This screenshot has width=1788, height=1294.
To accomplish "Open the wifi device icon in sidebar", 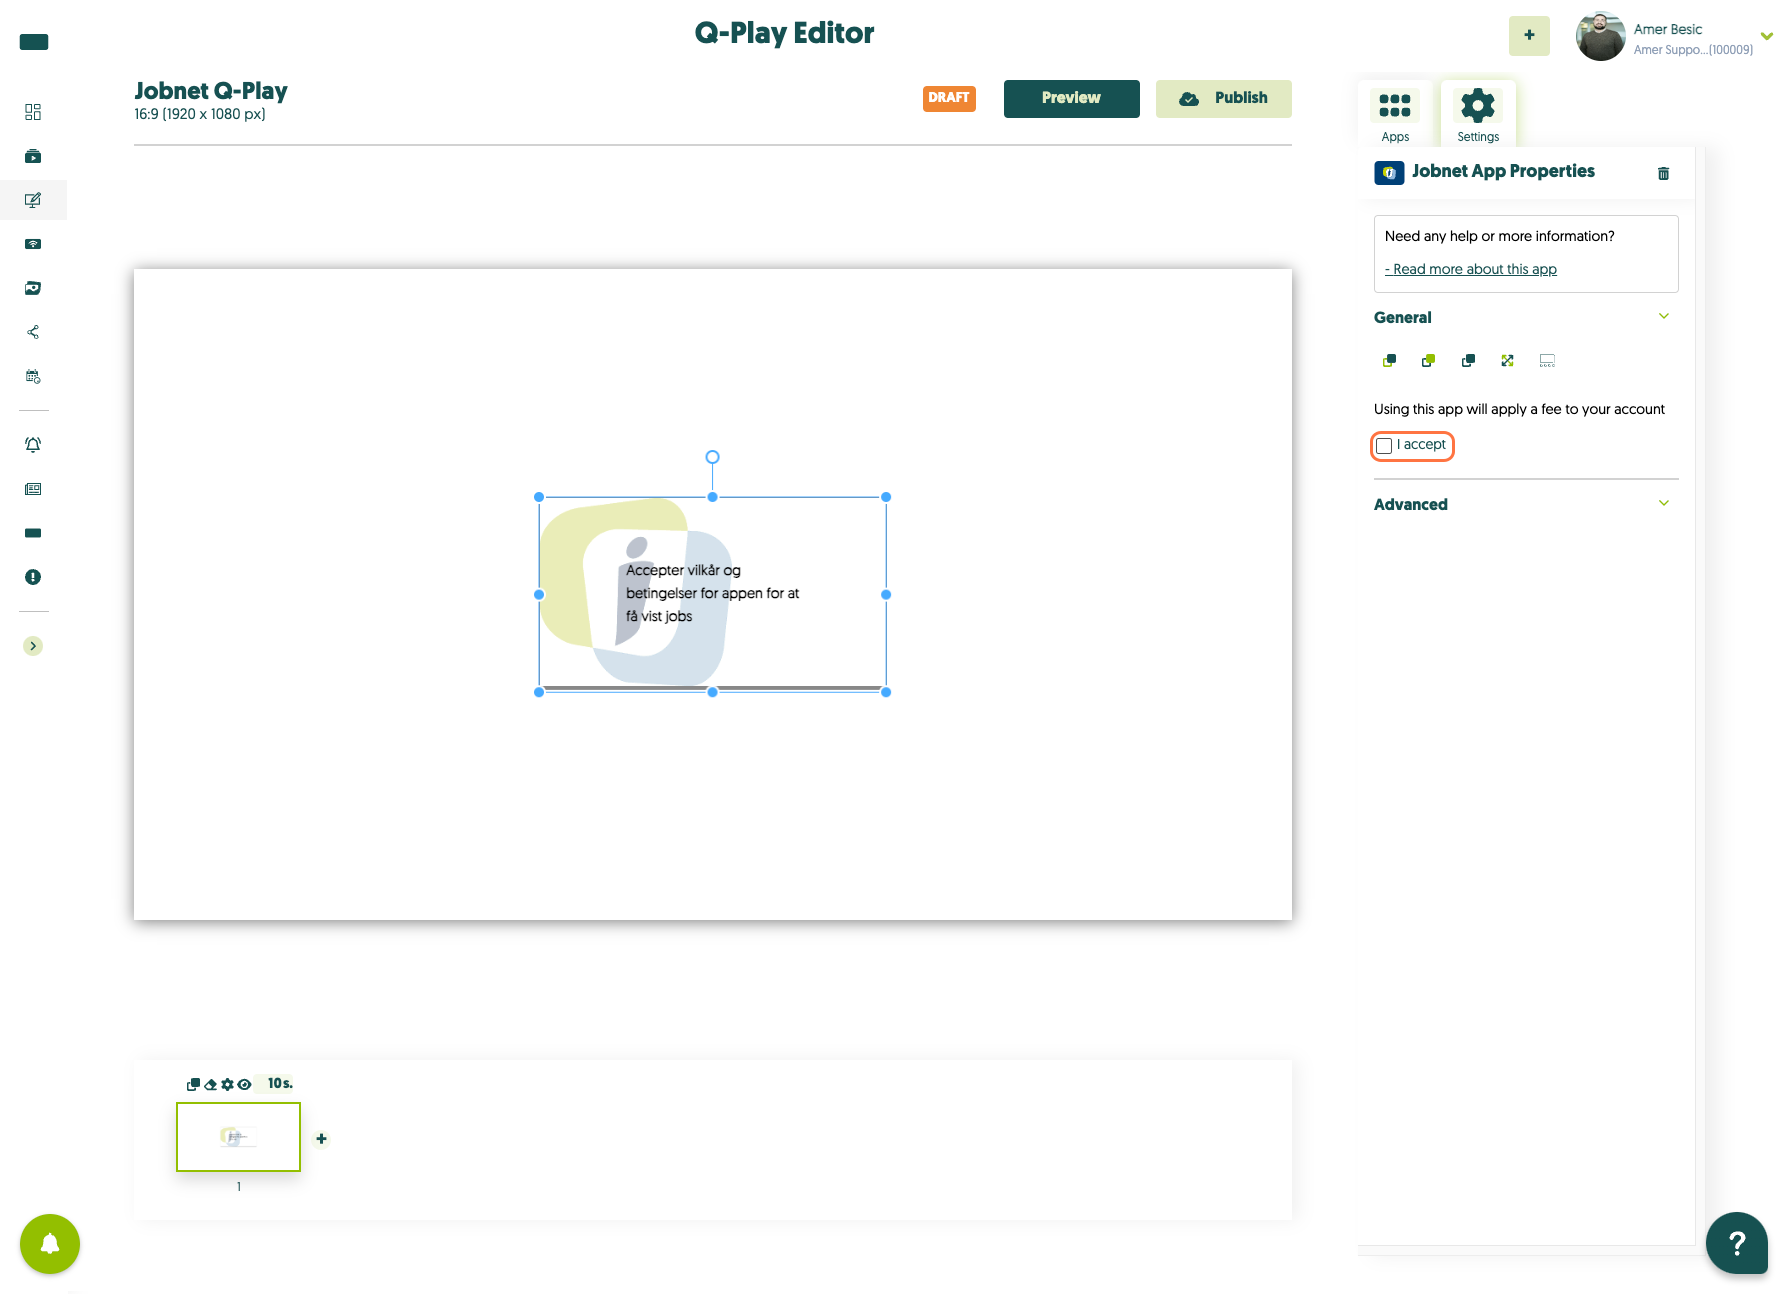I will click(x=33, y=244).
